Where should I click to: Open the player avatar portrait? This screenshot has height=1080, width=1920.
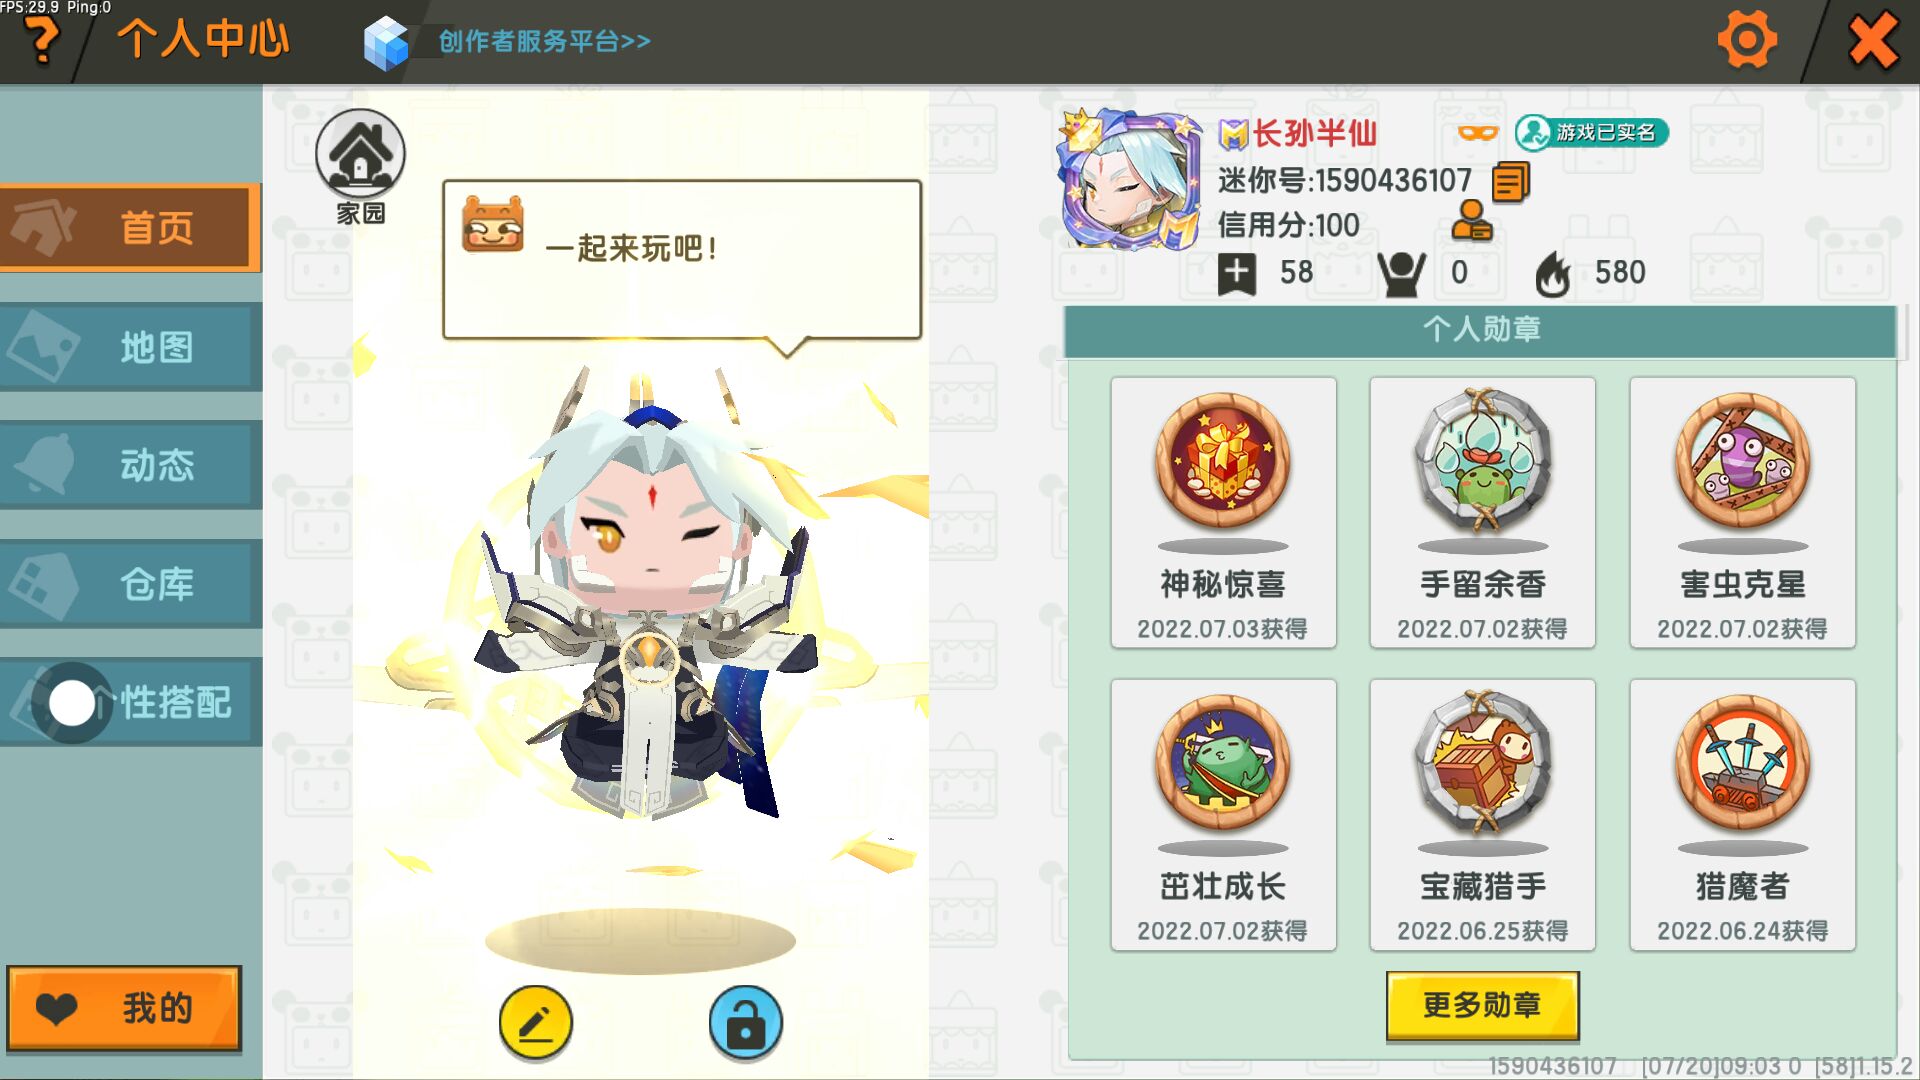coord(1130,180)
